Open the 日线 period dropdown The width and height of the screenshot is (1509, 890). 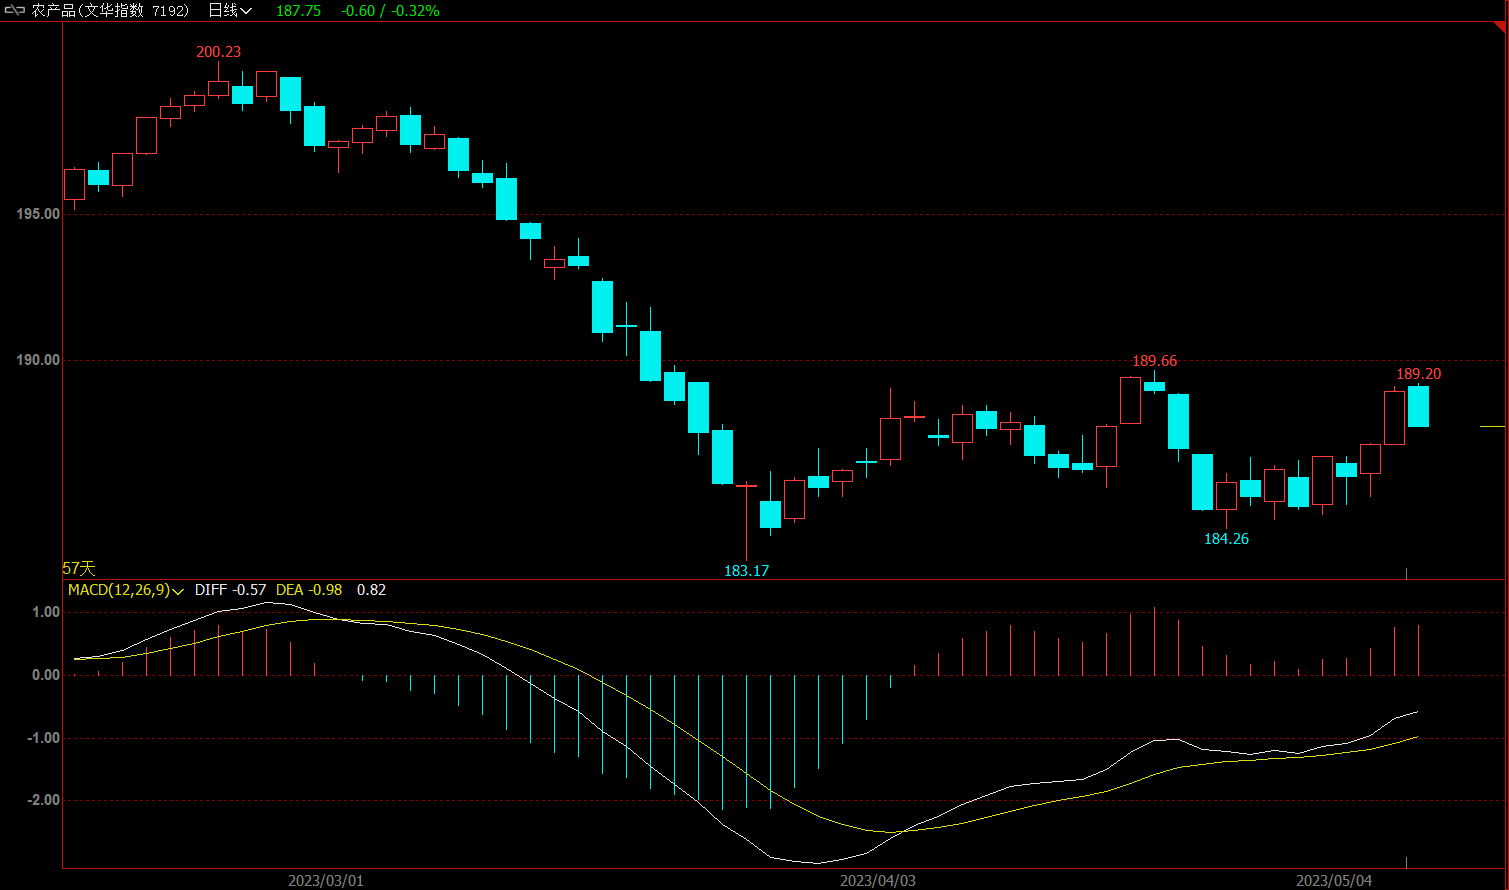pyautogui.click(x=230, y=11)
